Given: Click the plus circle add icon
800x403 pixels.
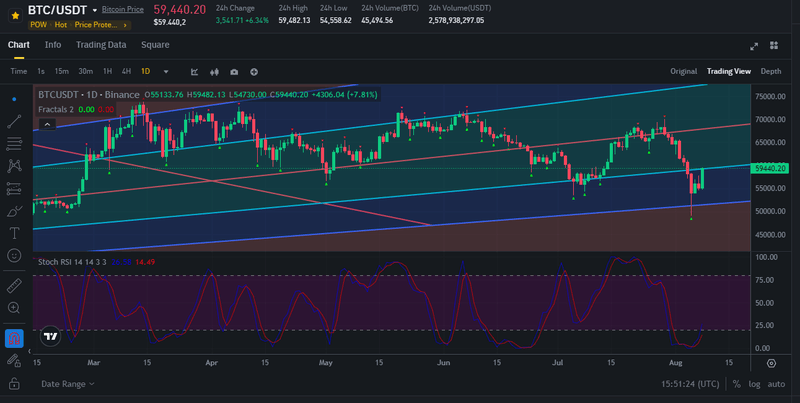Looking at the screenshot, I should [x=254, y=72].
